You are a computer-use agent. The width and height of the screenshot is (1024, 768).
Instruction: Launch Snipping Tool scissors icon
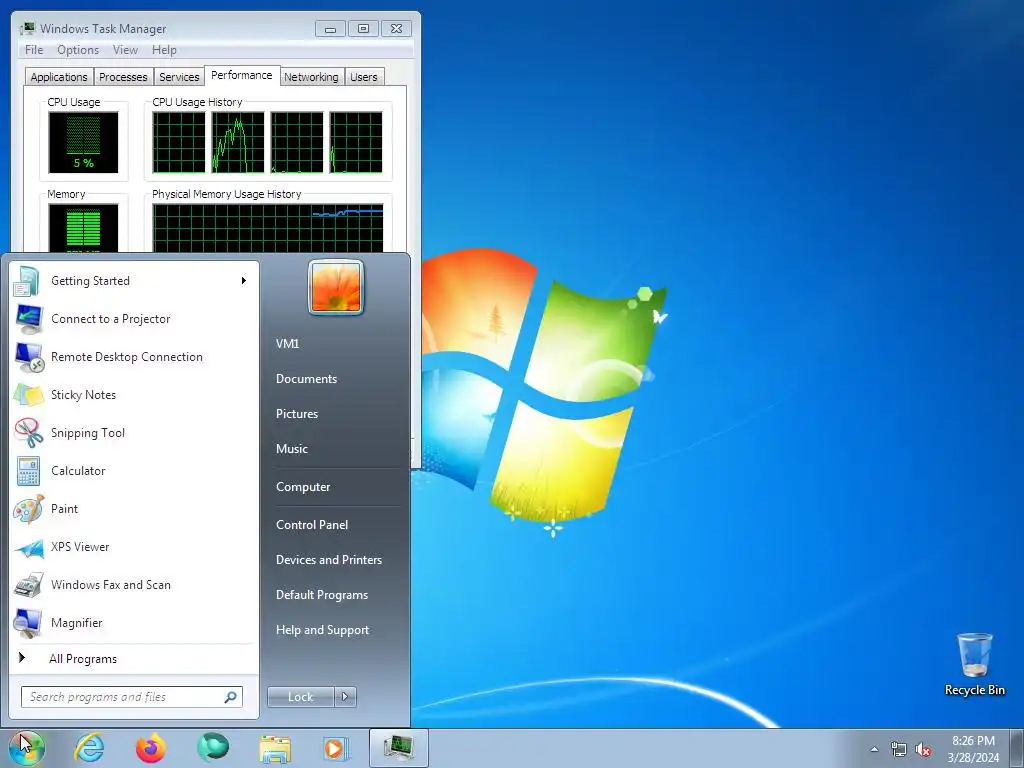click(x=27, y=433)
